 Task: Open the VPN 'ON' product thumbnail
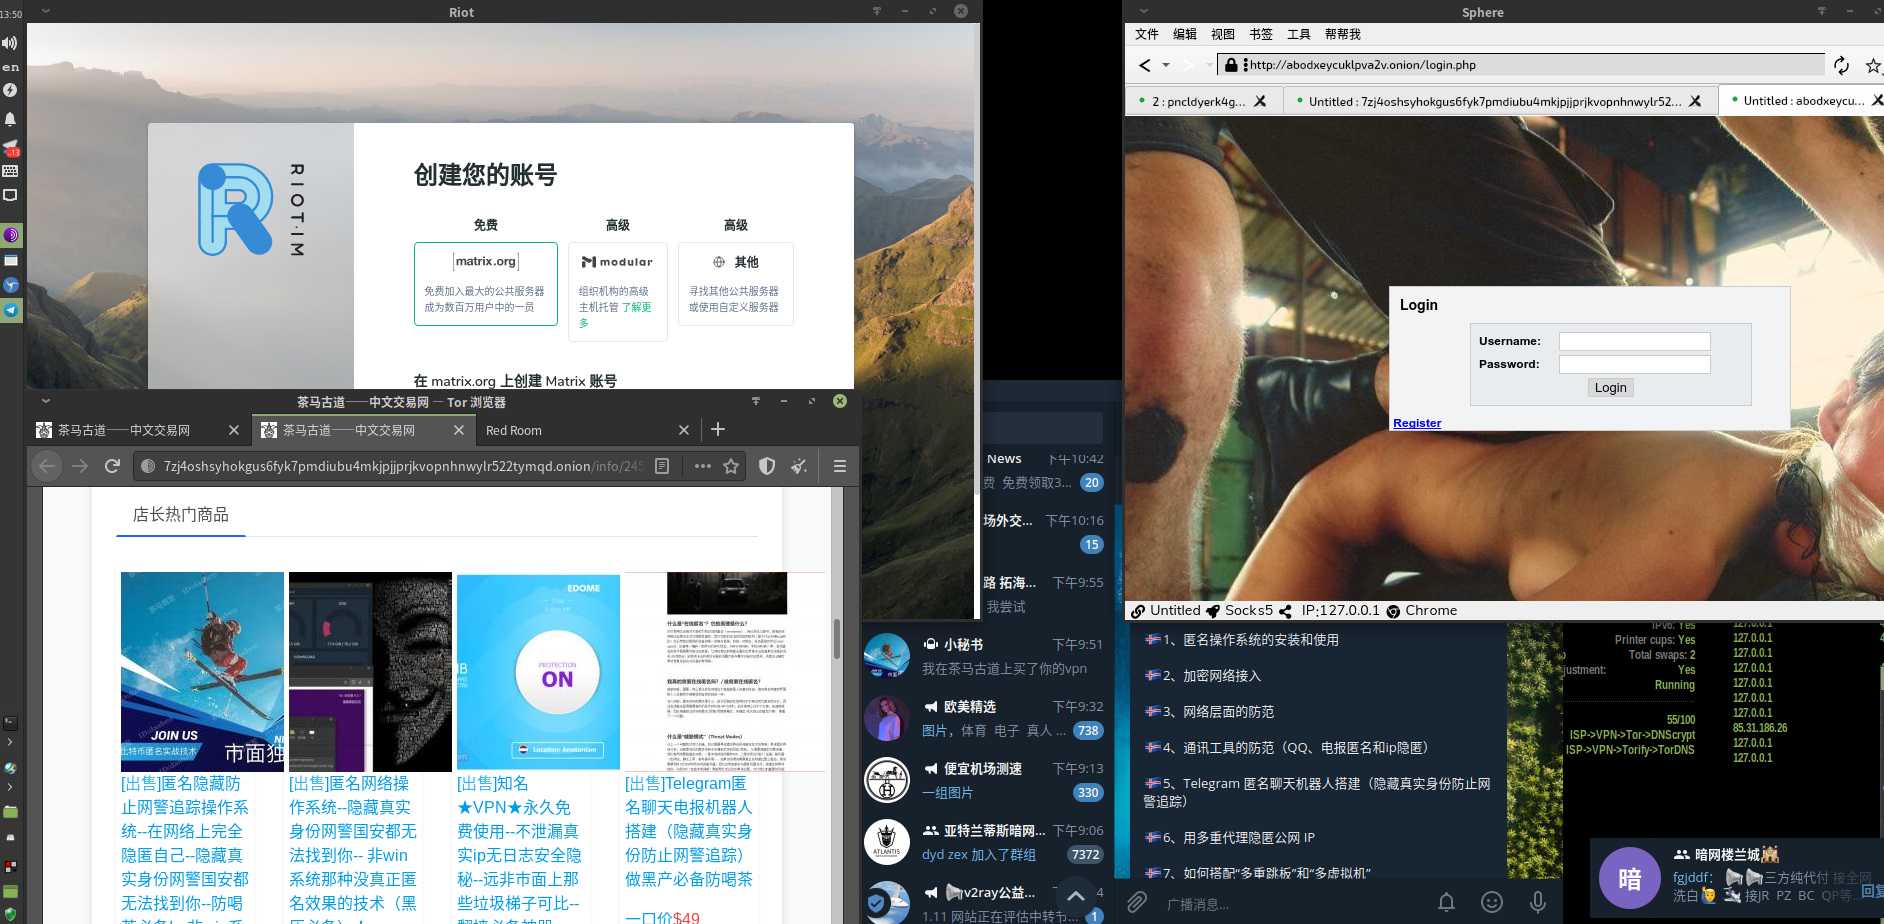[x=538, y=672]
